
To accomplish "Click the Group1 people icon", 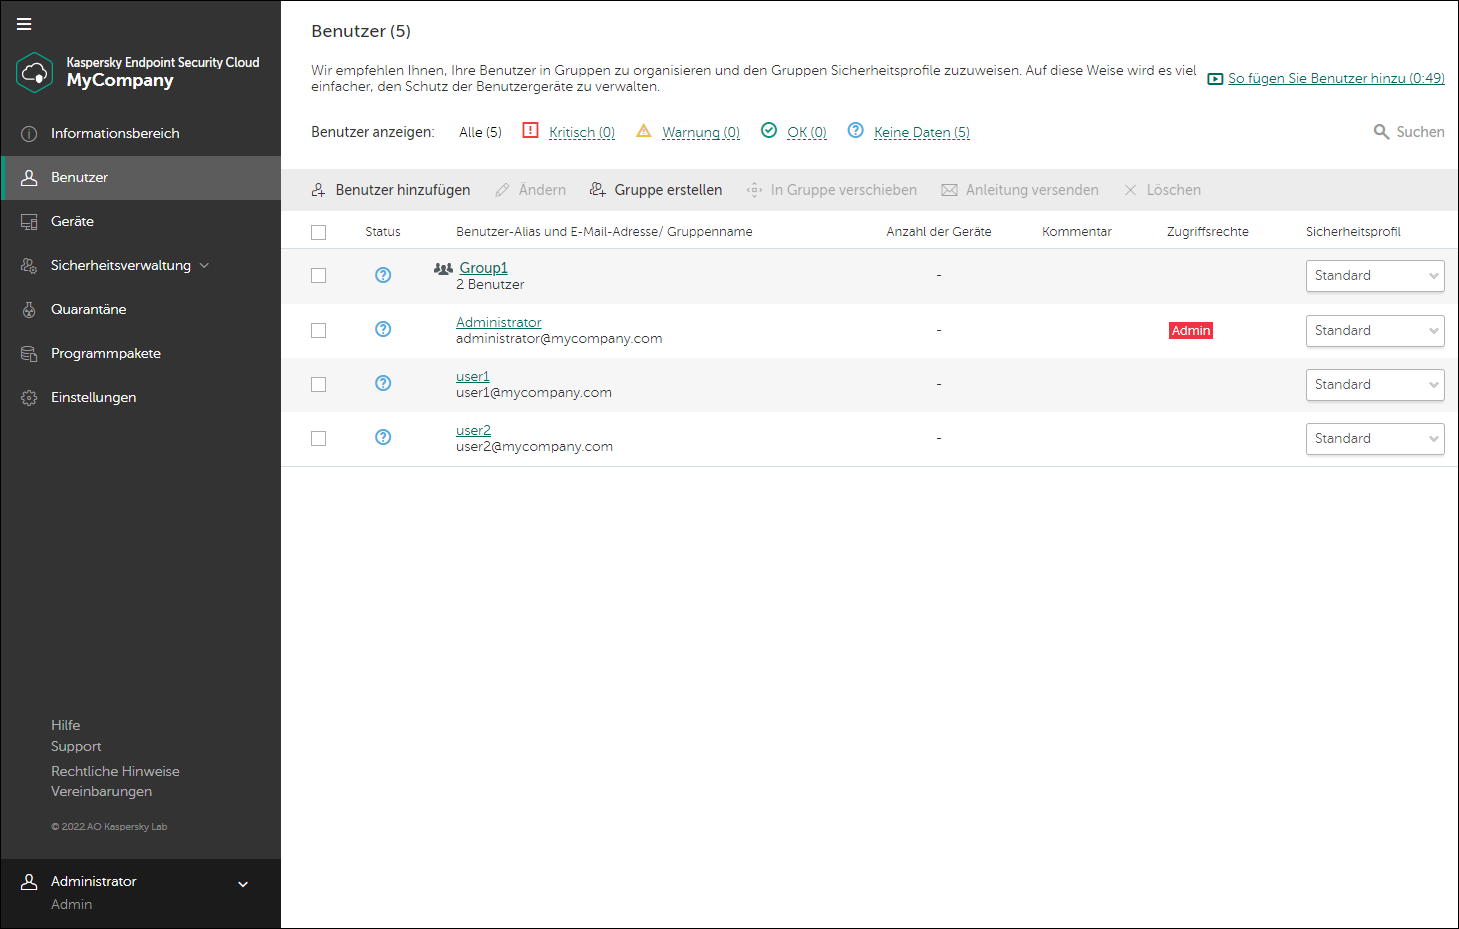I will [x=443, y=268].
